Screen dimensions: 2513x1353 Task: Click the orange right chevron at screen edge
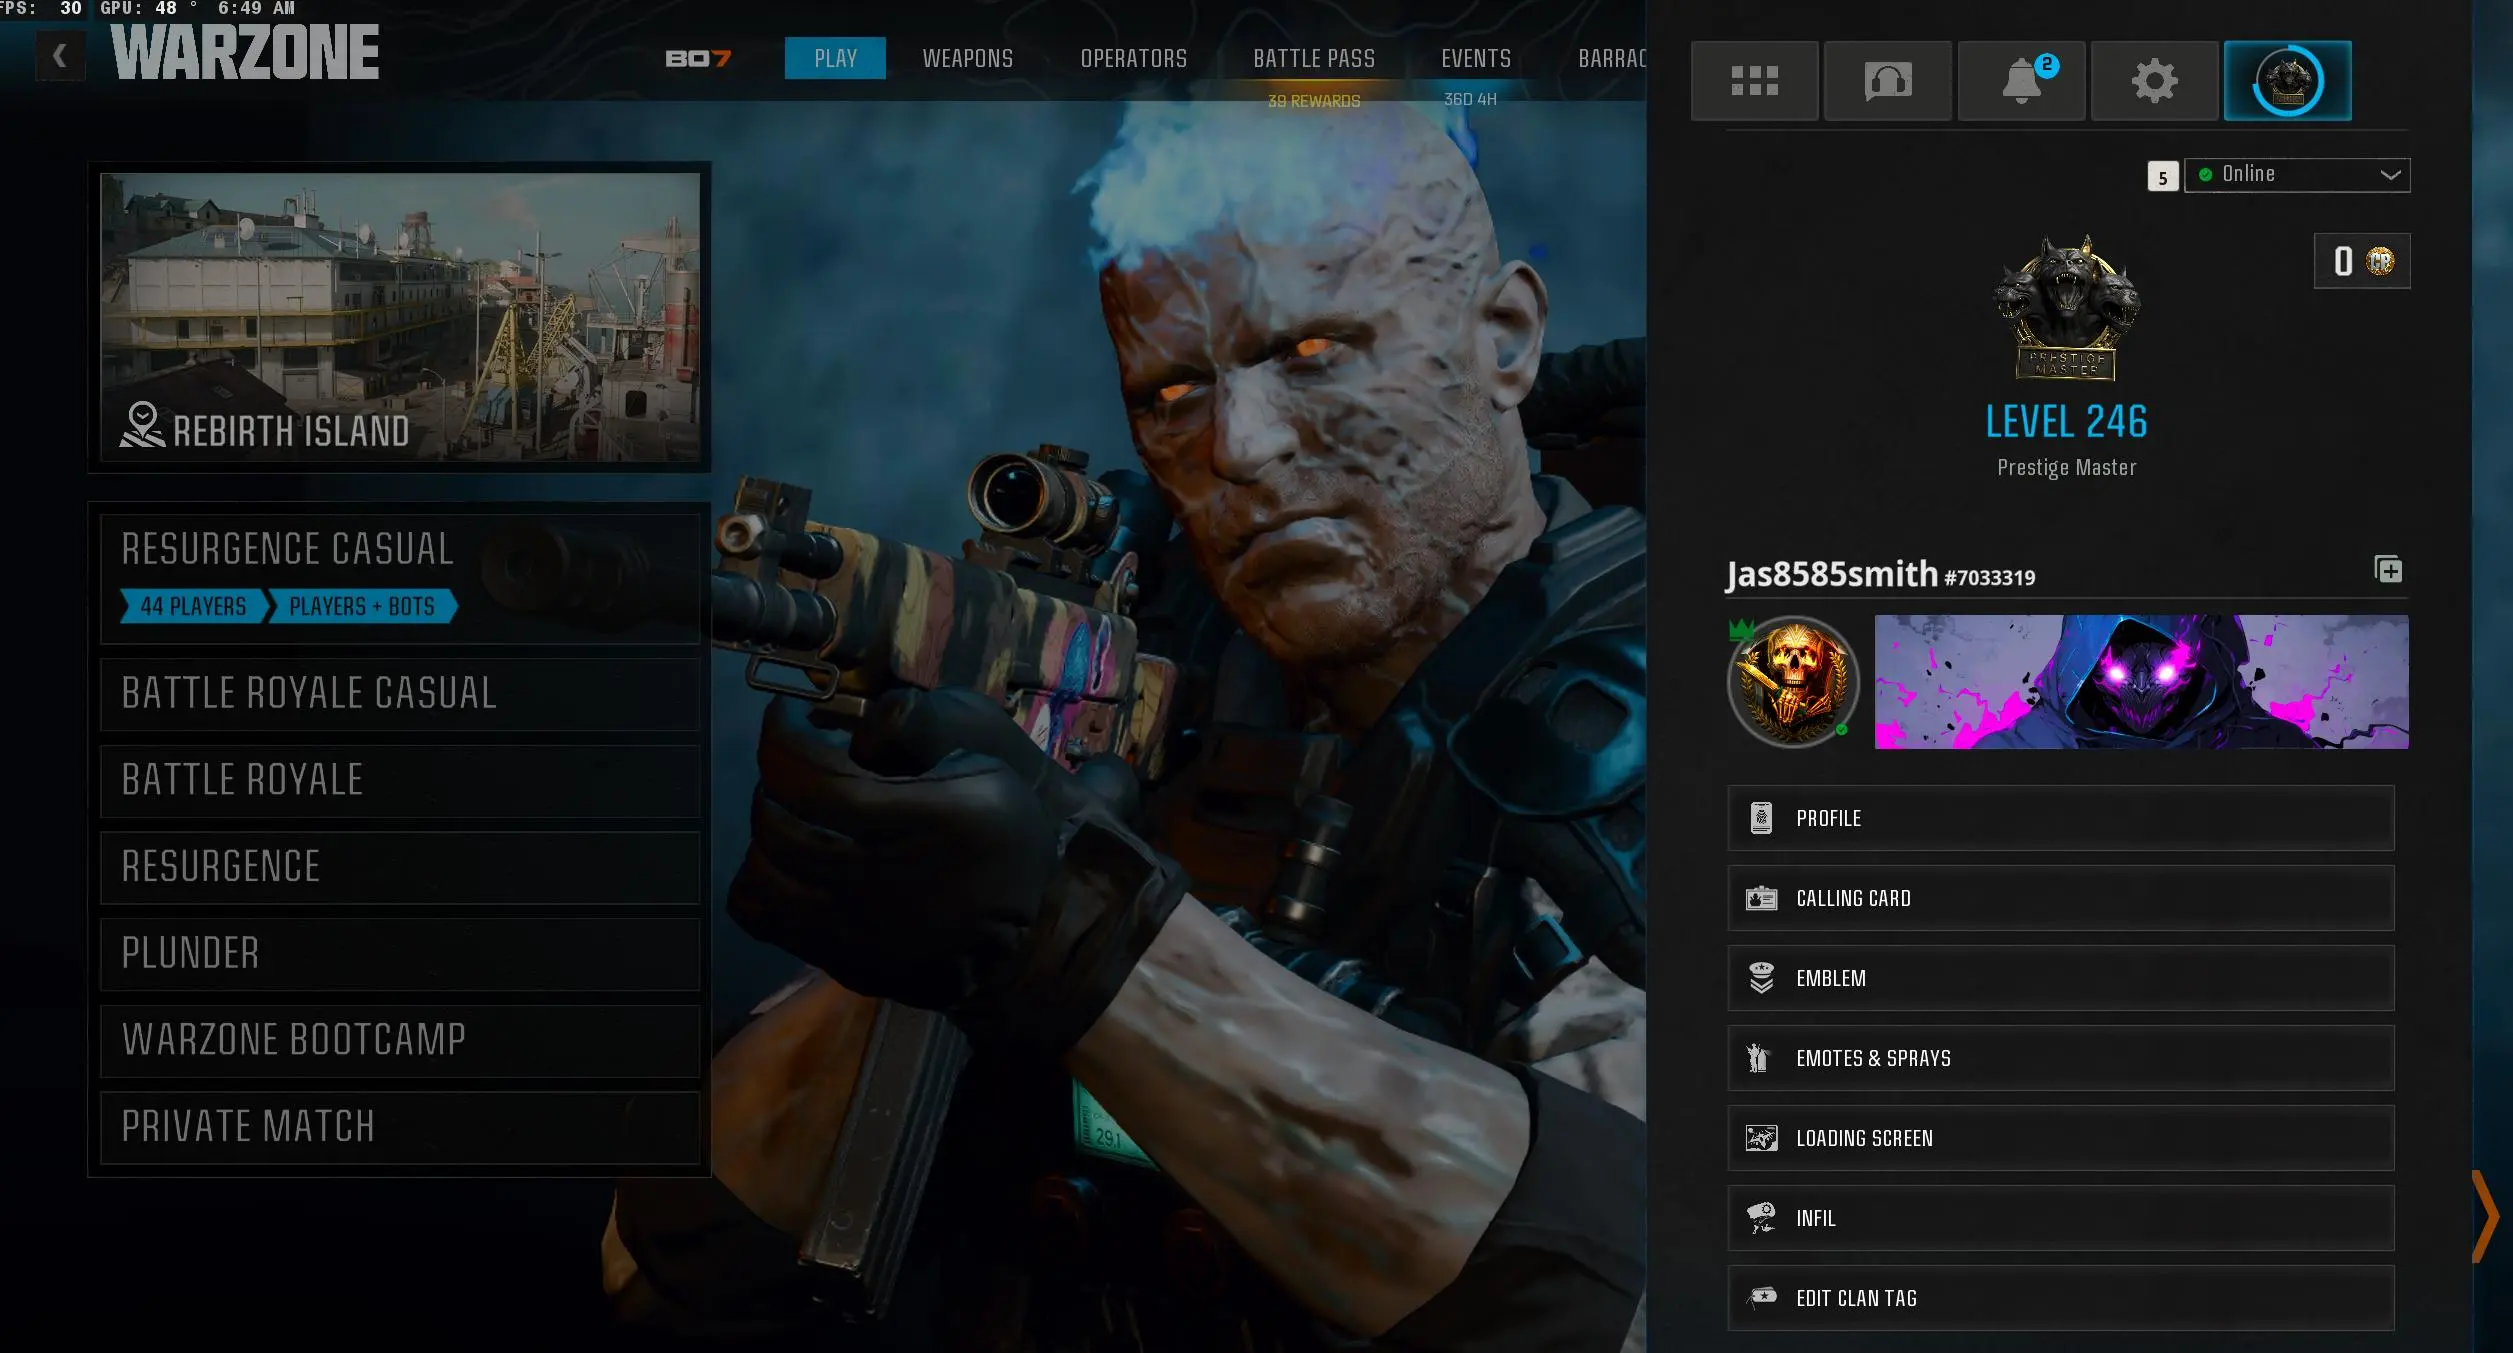(x=2484, y=1216)
